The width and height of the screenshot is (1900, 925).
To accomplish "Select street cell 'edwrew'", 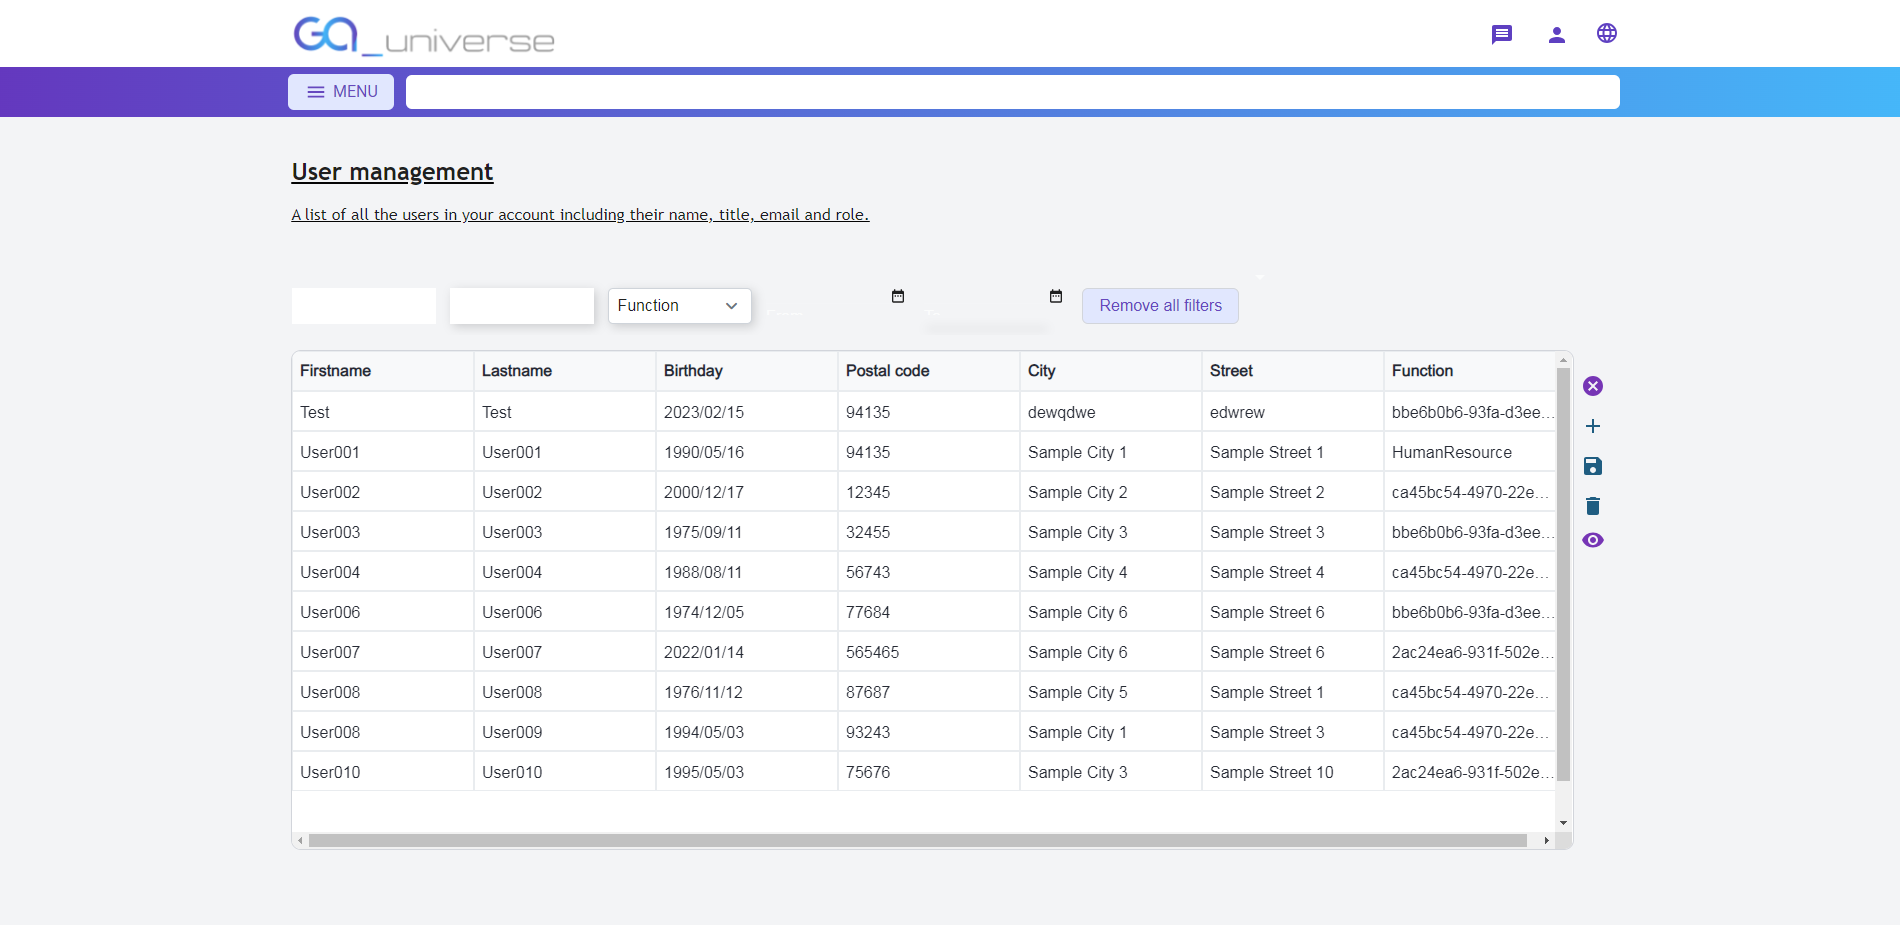I will tap(1292, 412).
